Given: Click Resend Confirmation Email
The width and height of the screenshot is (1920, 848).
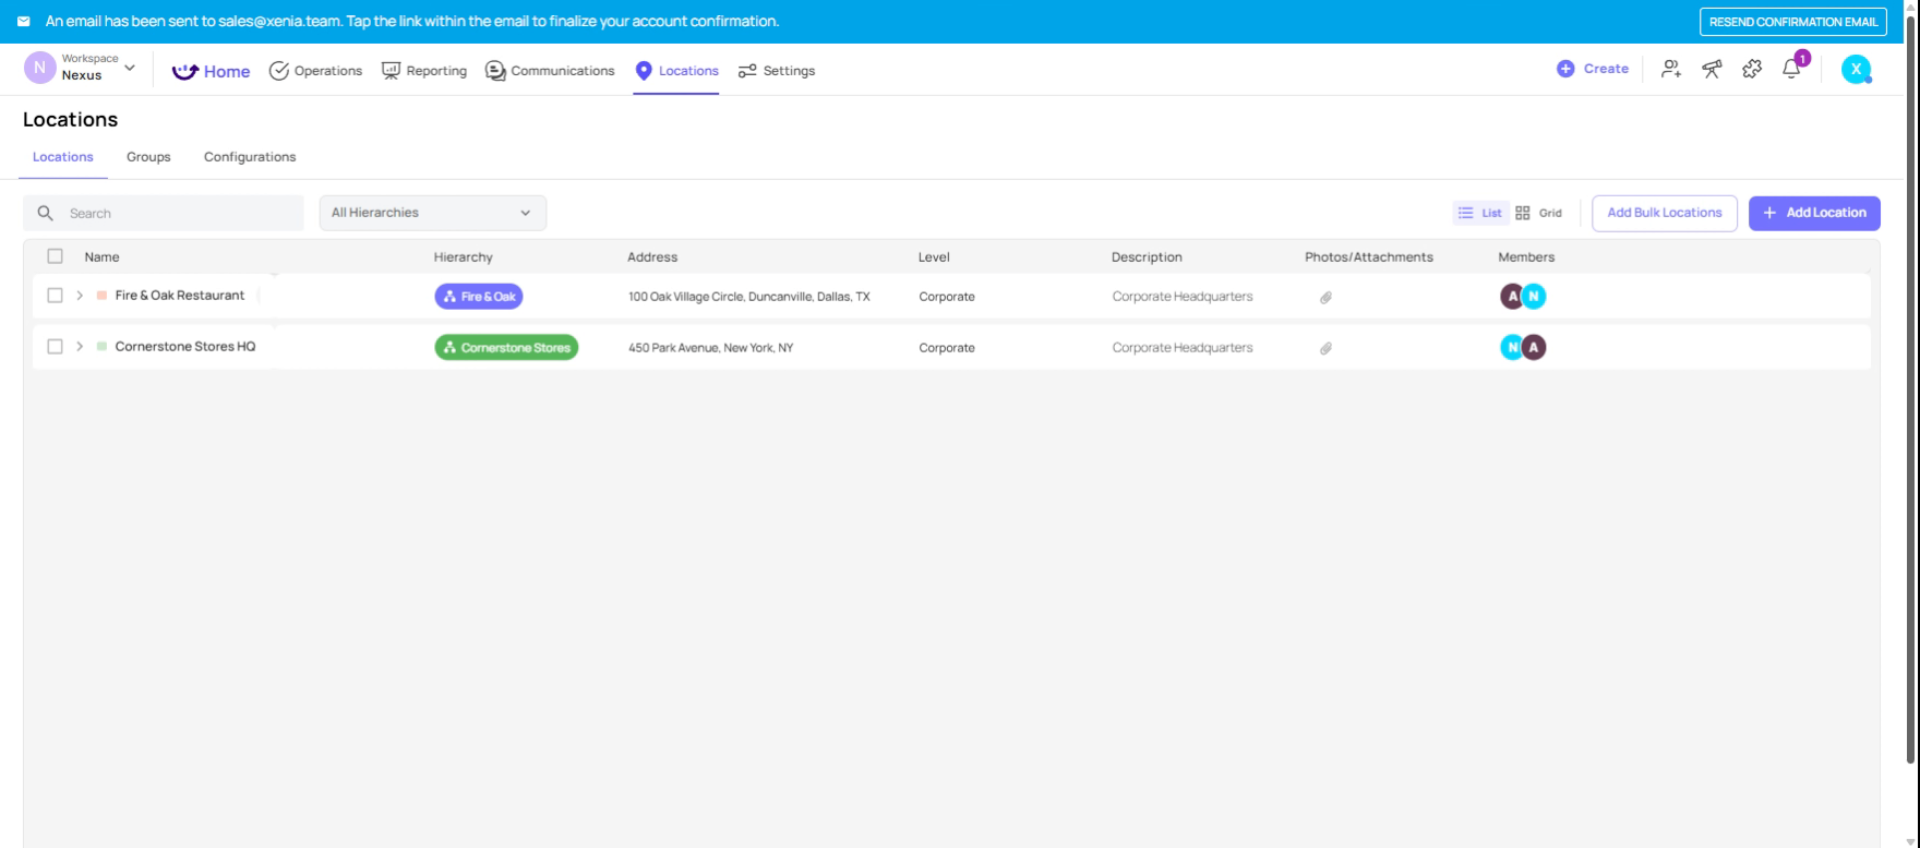Looking at the screenshot, I should tap(1792, 22).
